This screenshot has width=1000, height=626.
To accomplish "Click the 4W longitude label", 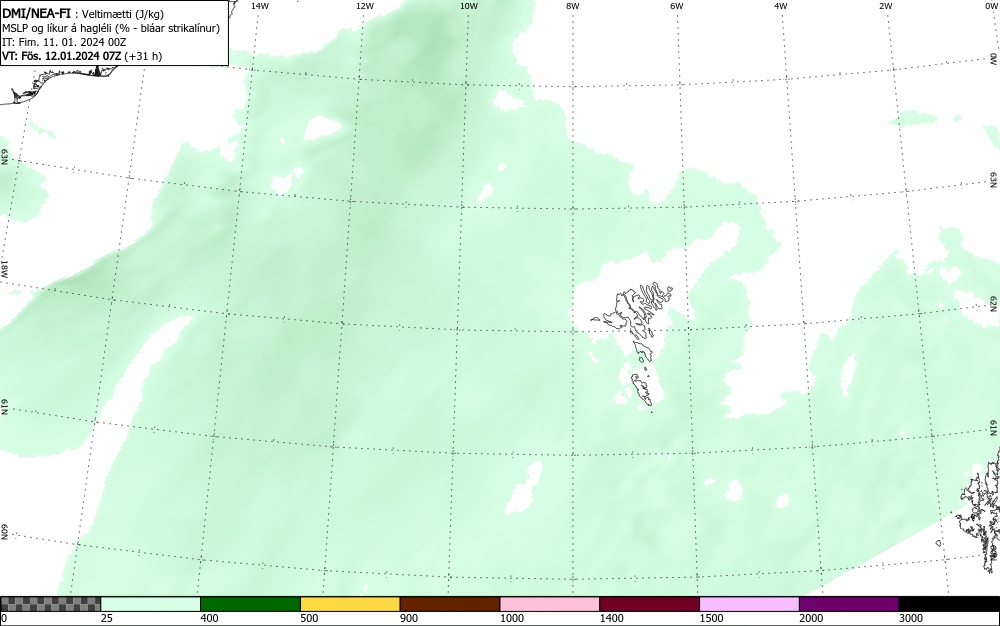I will [x=781, y=6].
